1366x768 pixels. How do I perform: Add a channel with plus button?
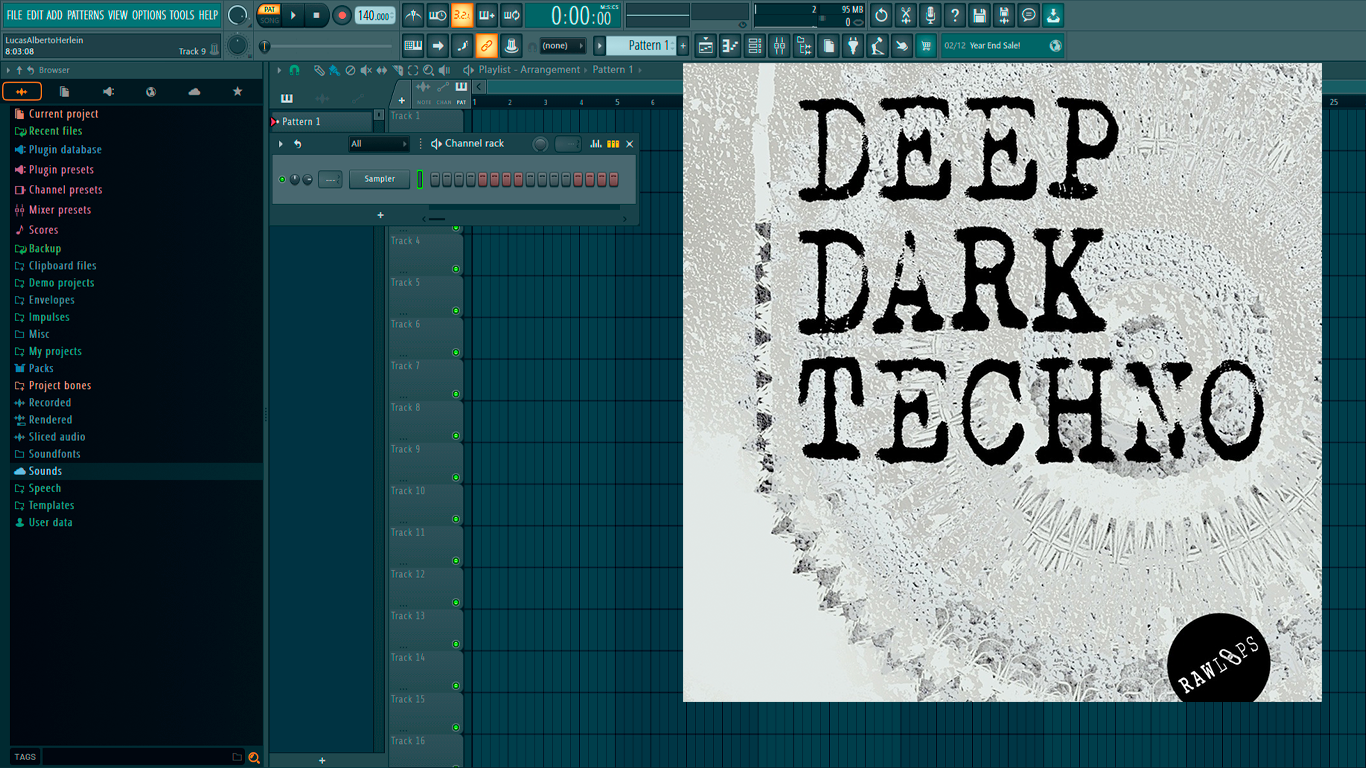click(380, 215)
